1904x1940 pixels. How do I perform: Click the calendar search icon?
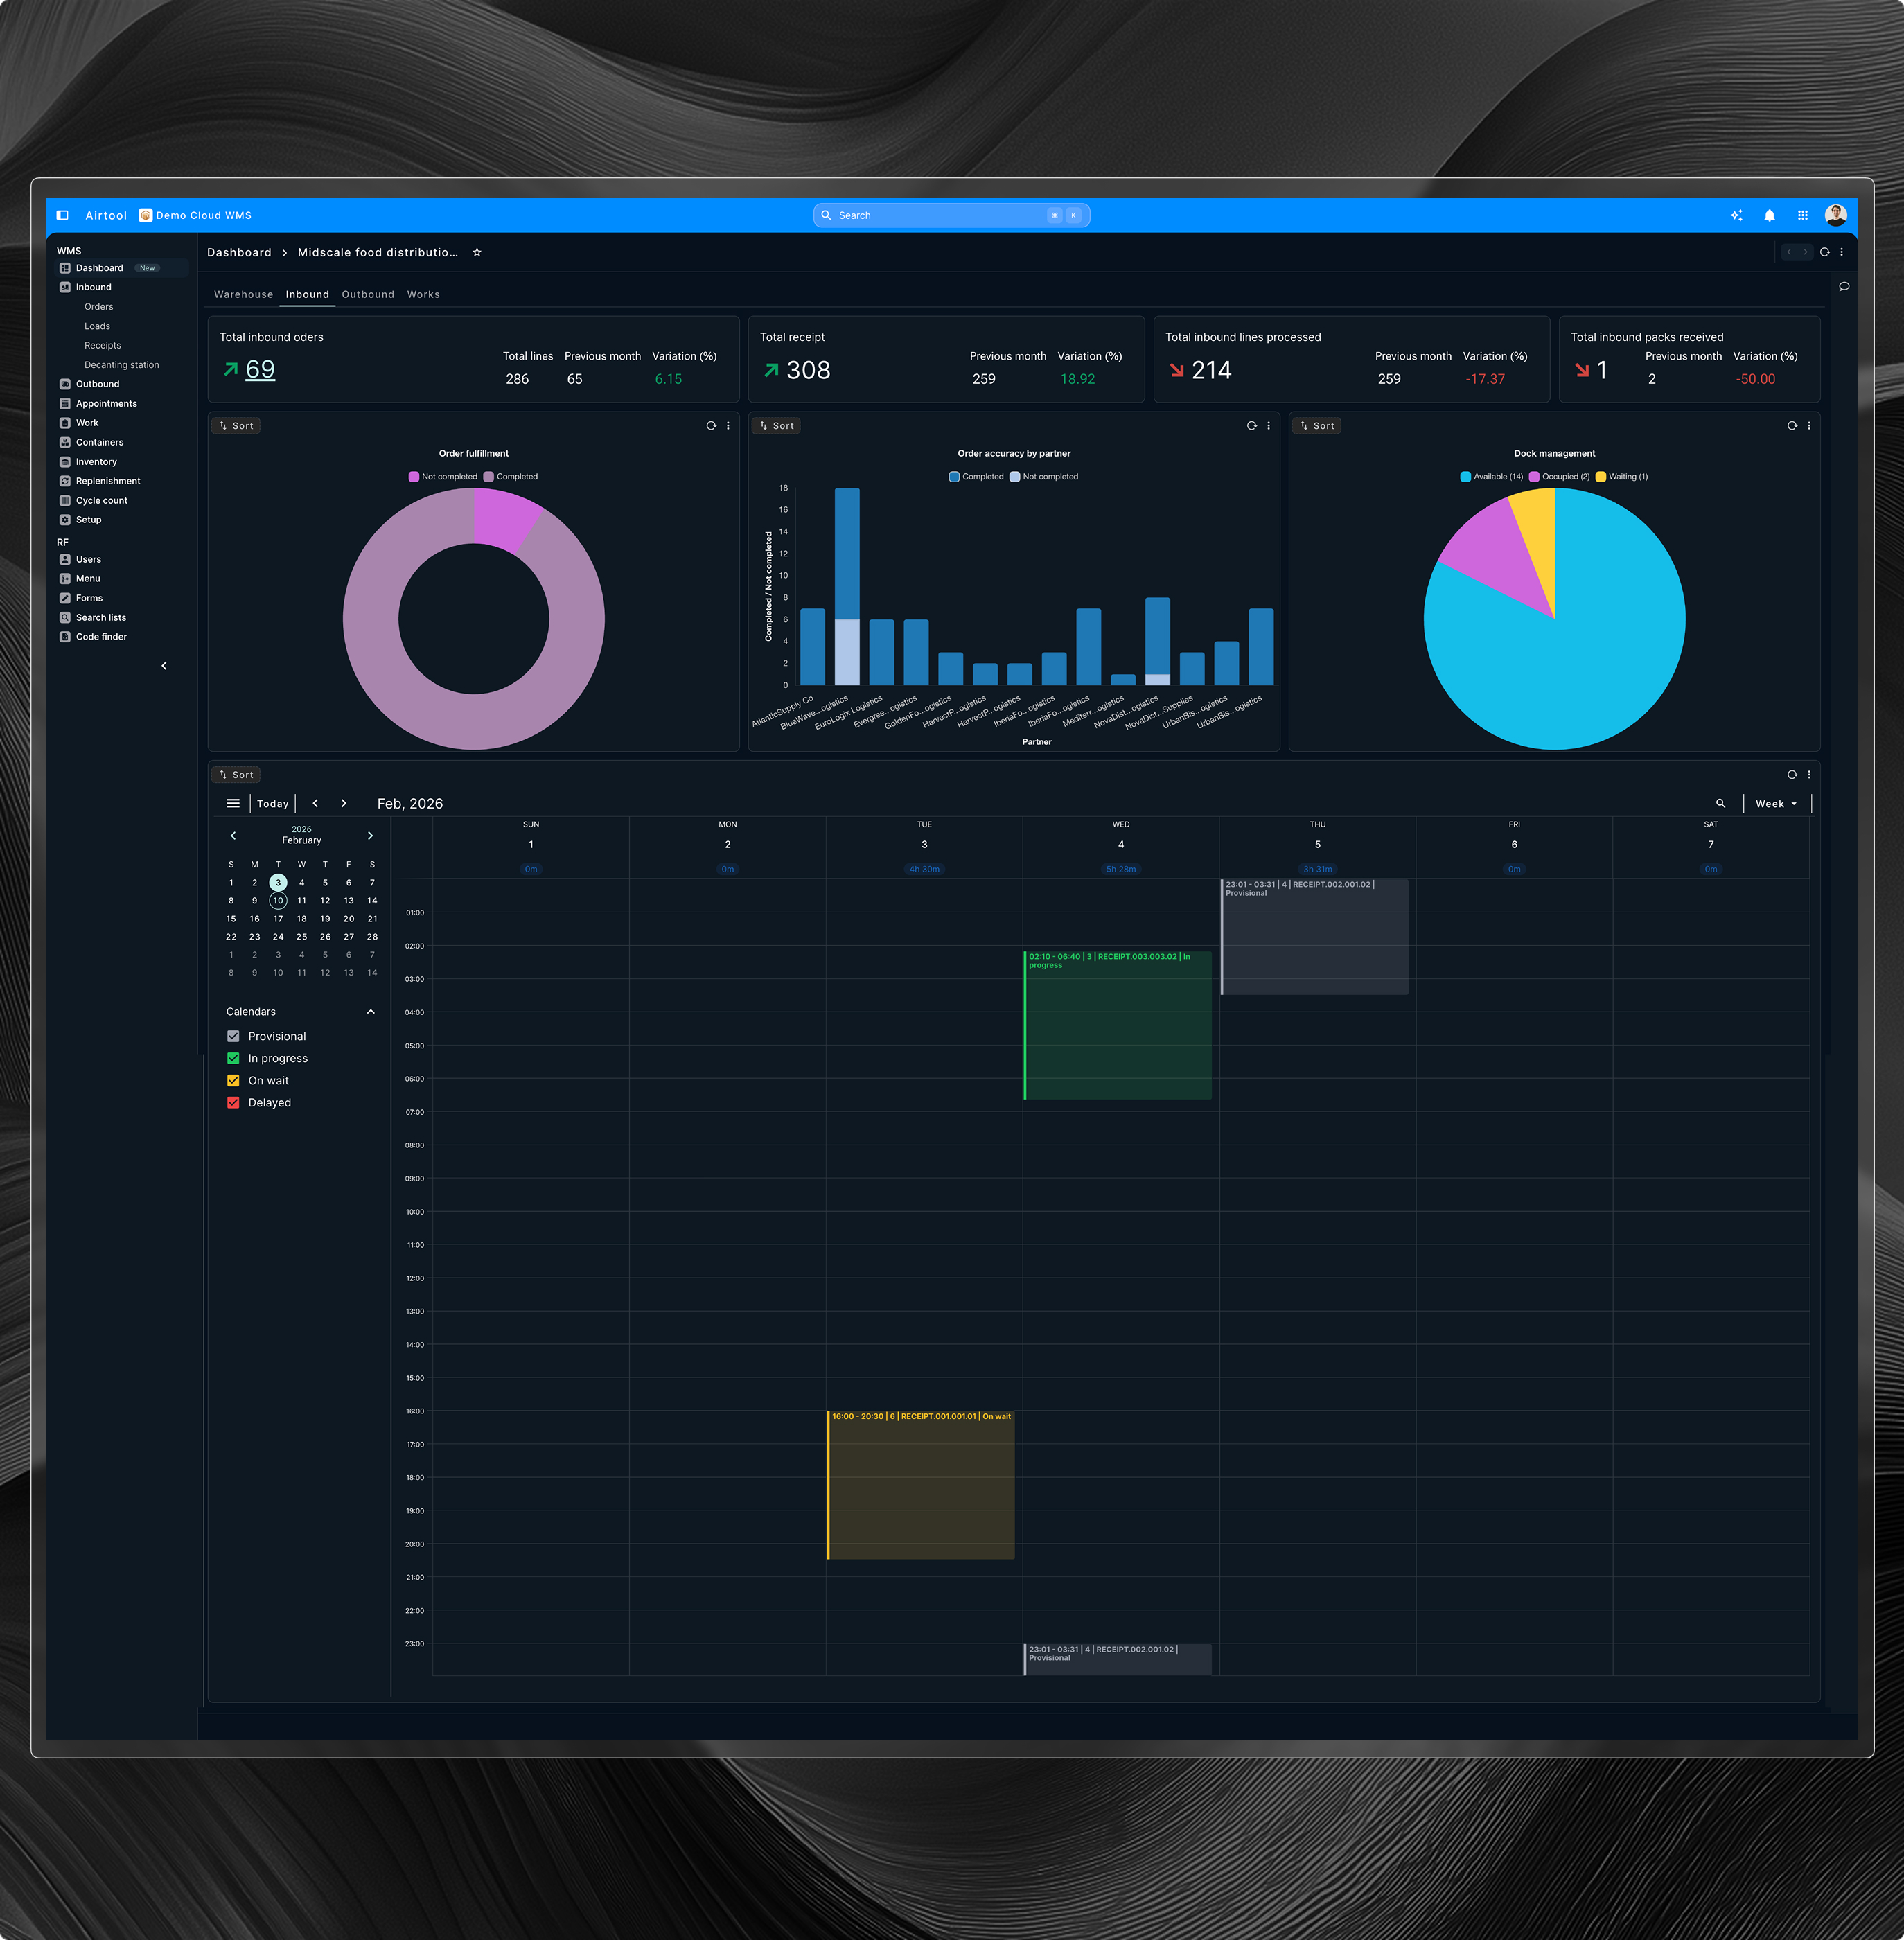tap(1720, 804)
